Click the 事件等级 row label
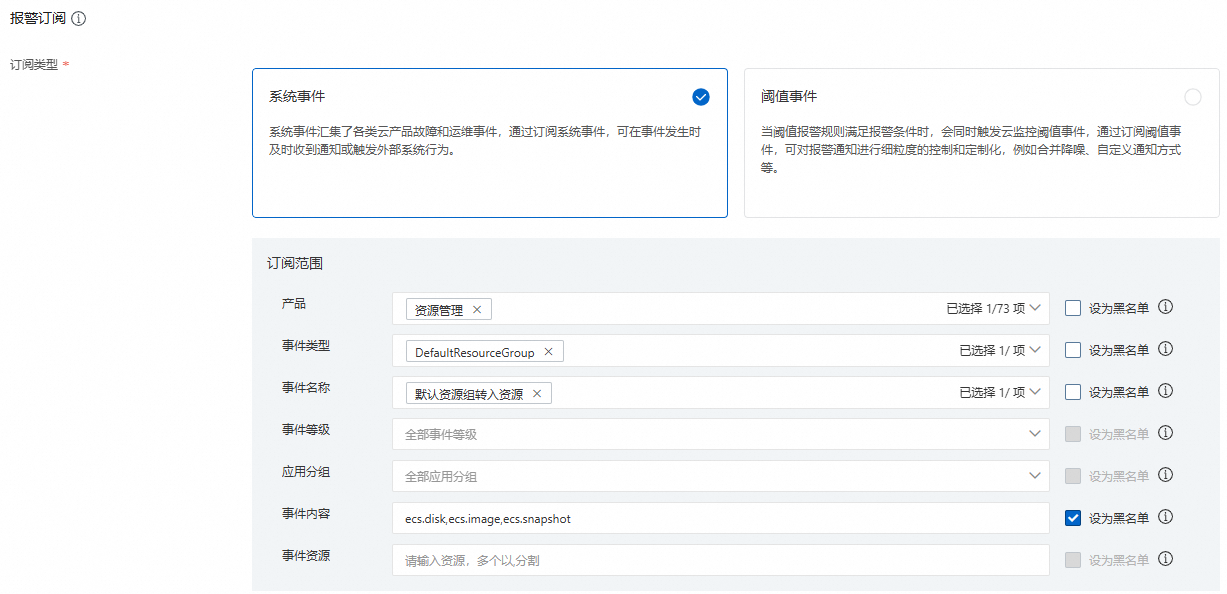This screenshot has height=594, width=1227. point(306,430)
